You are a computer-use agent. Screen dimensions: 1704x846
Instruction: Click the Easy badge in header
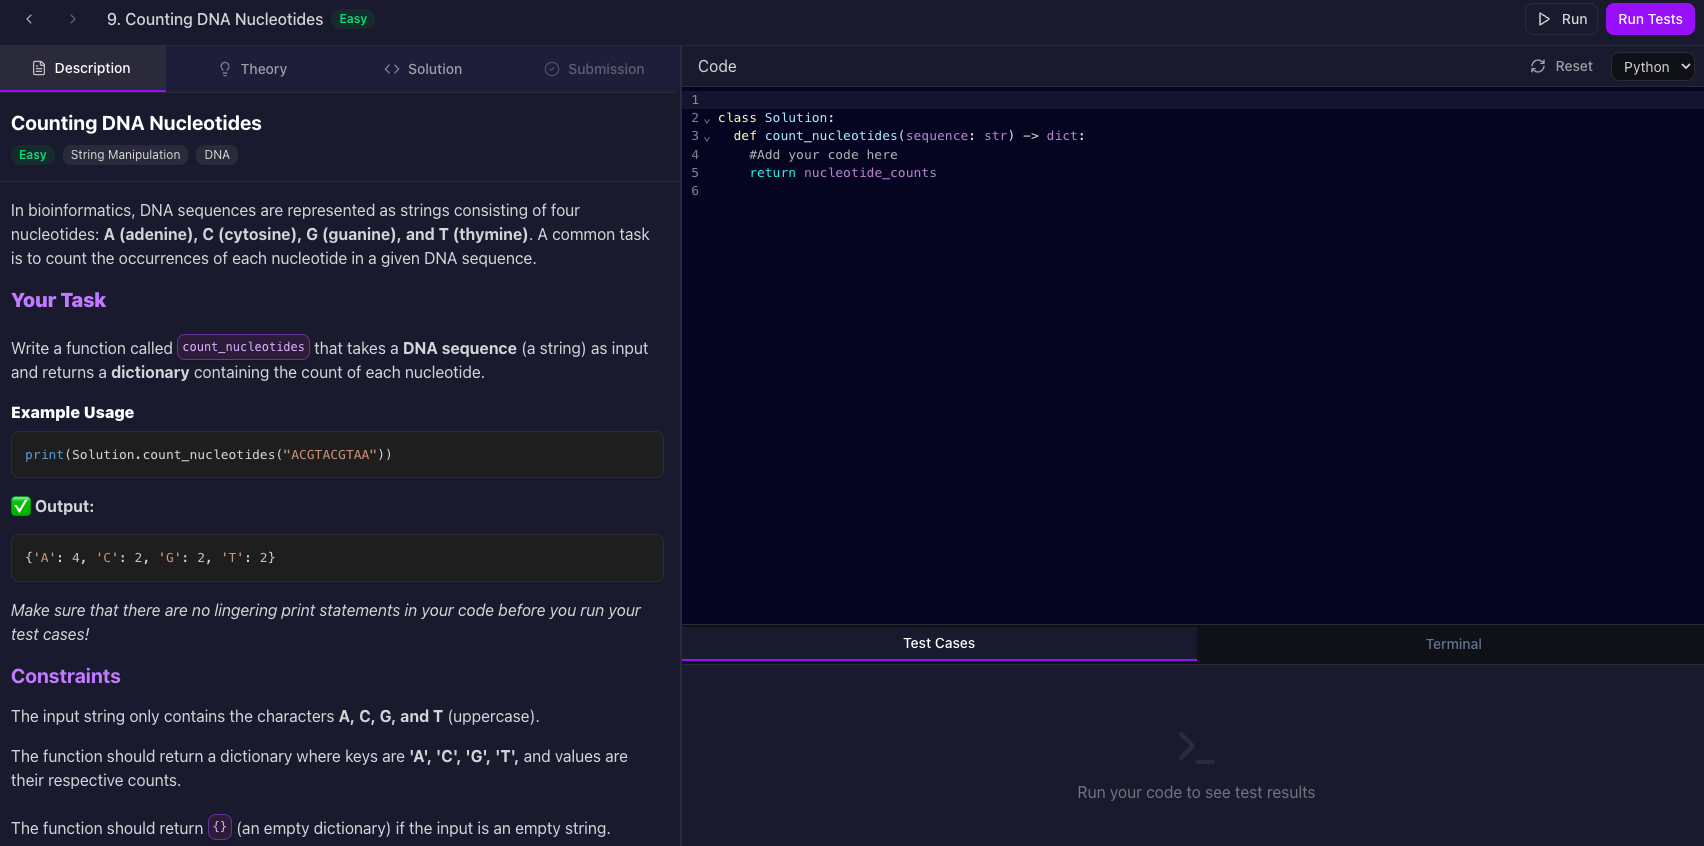pyautogui.click(x=353, y=19)
